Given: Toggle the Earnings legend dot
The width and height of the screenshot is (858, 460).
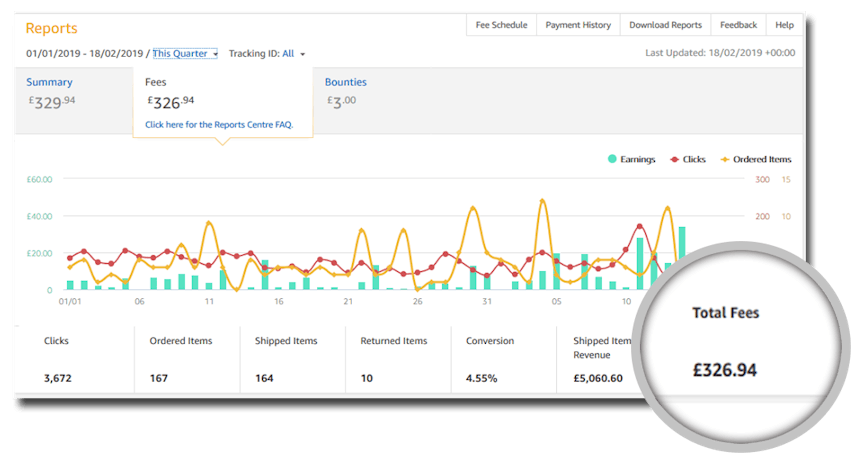Looking at the screenshot, I should 612,159.
